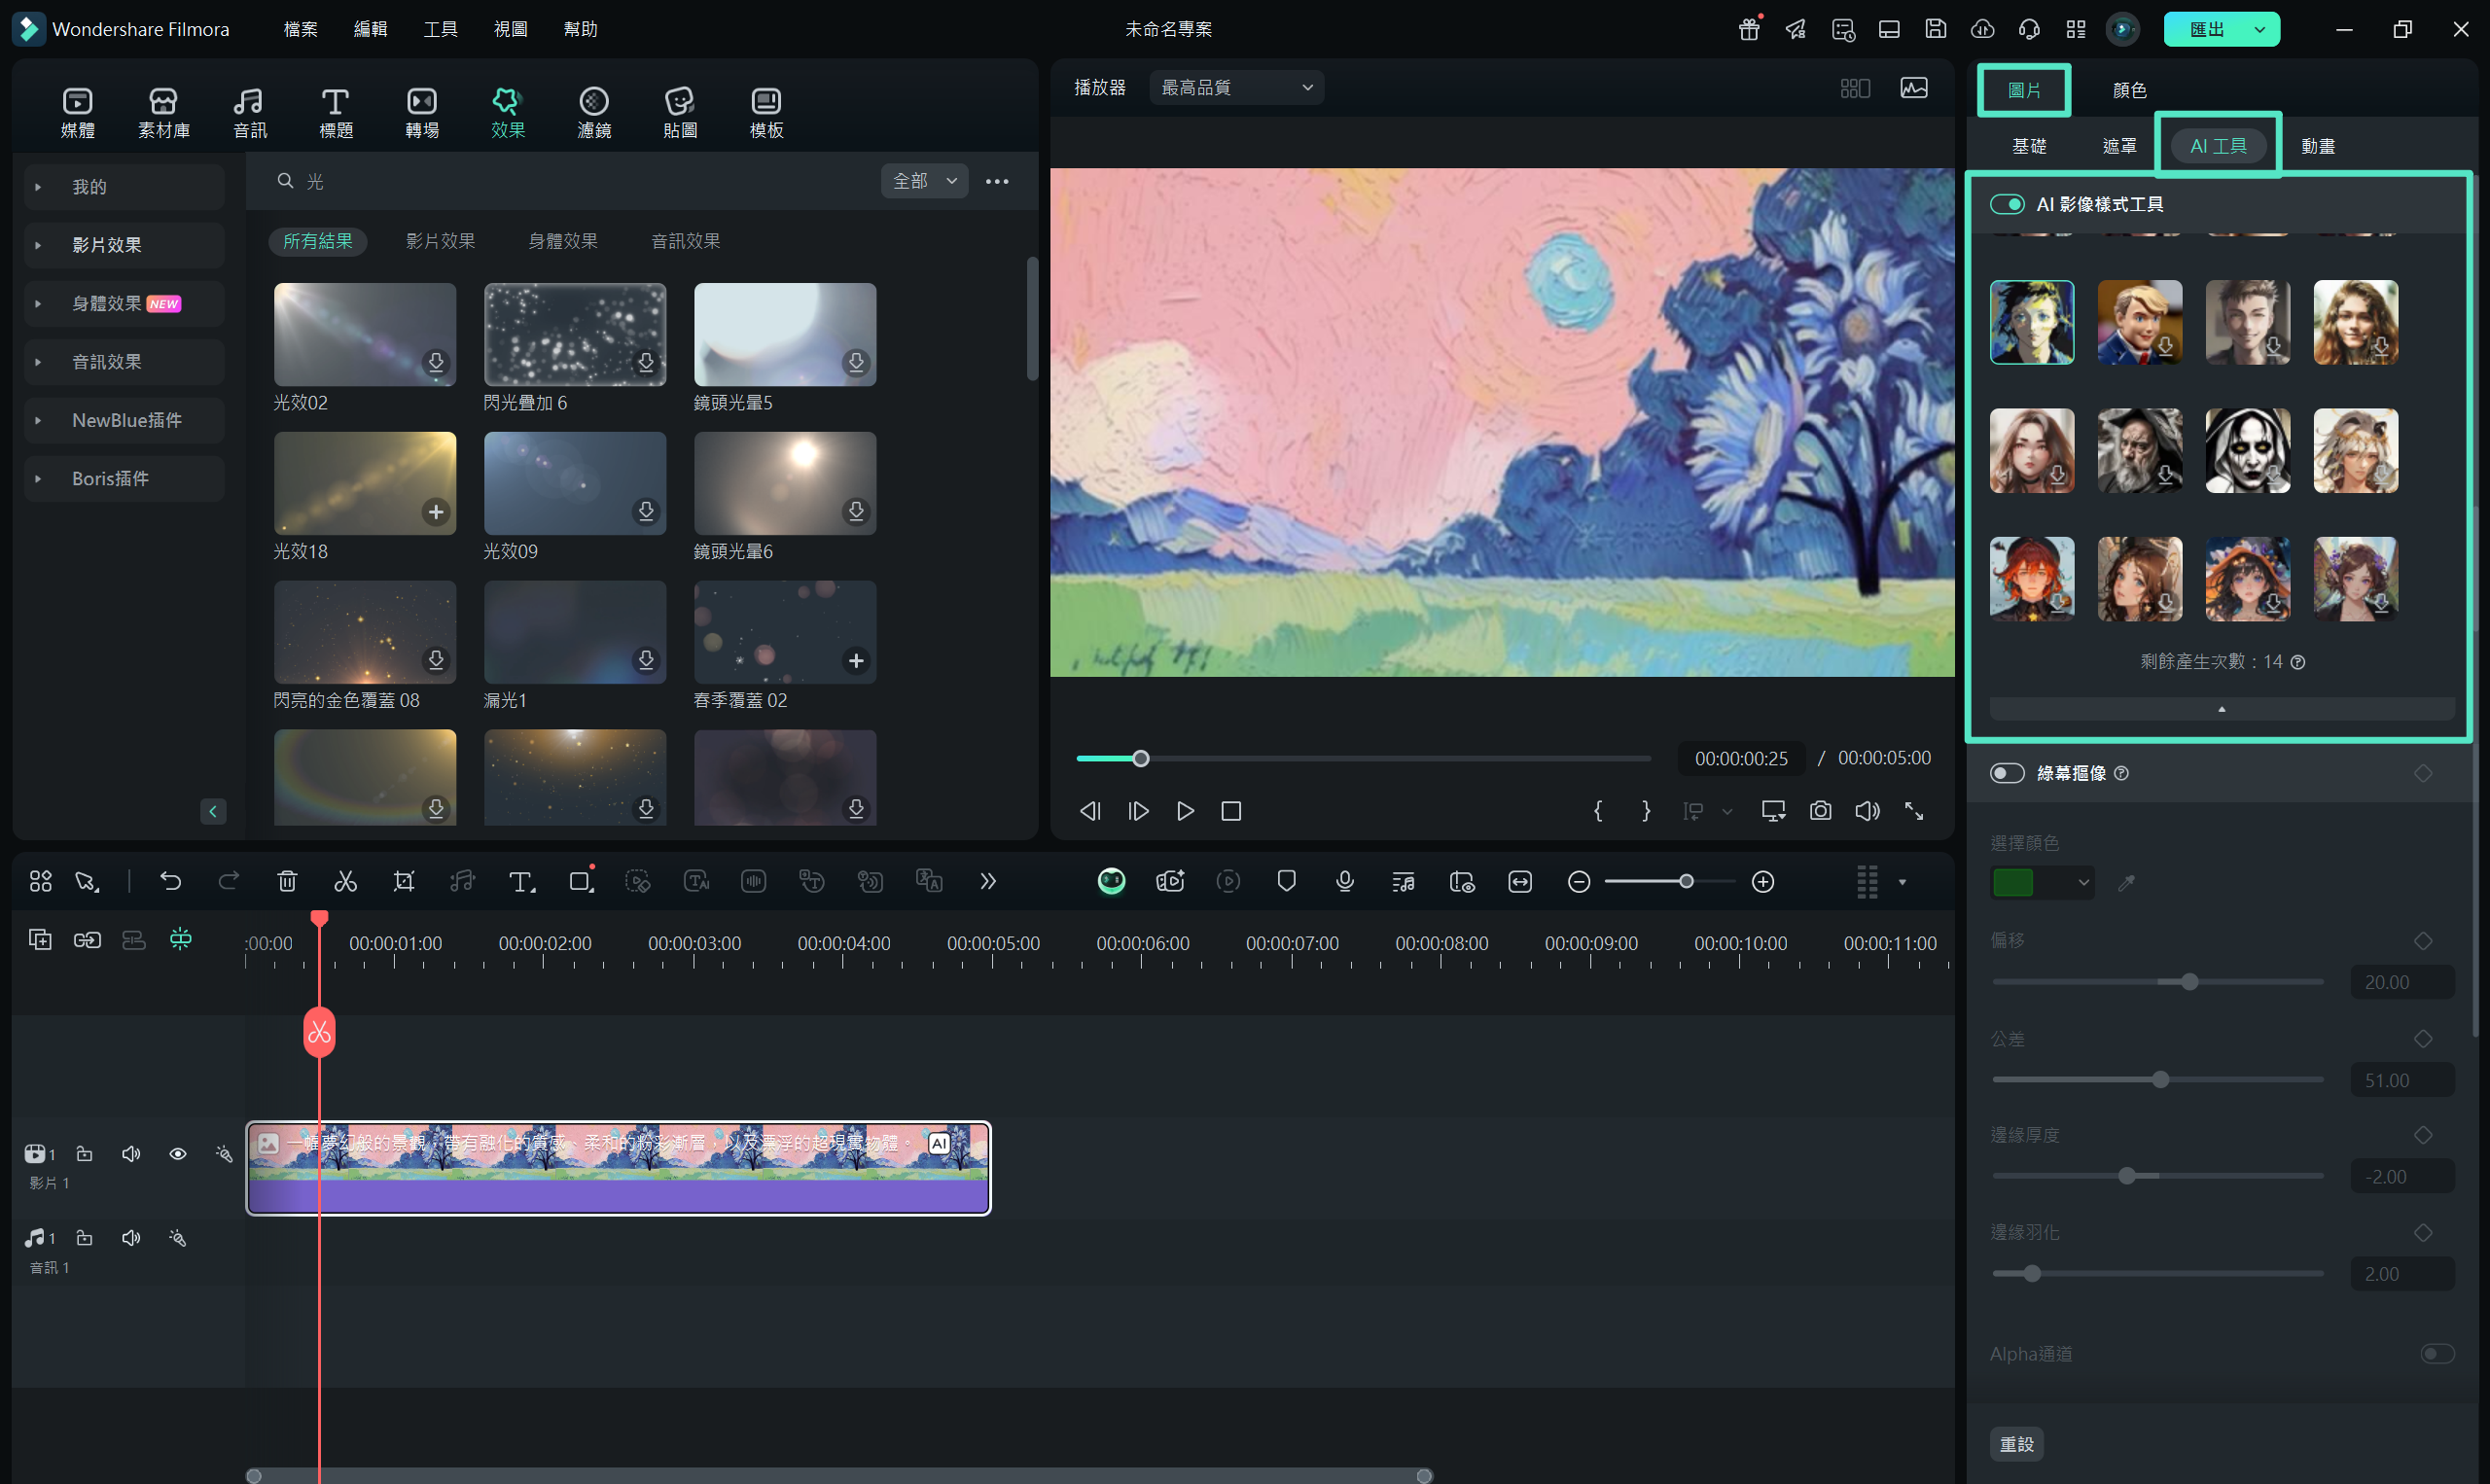This screenshot has height=1484, width=2490.
Task: Click the zoom out minus on timeline
Action: point(1578,881)
